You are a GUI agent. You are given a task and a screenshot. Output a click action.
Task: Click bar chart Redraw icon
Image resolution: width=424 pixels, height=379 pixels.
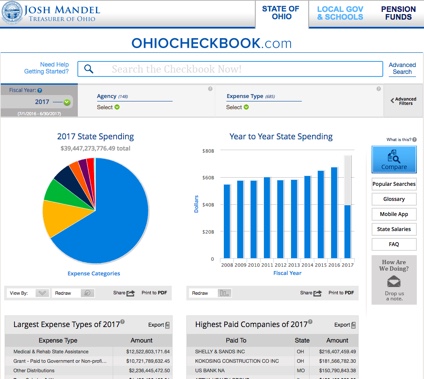224,293
